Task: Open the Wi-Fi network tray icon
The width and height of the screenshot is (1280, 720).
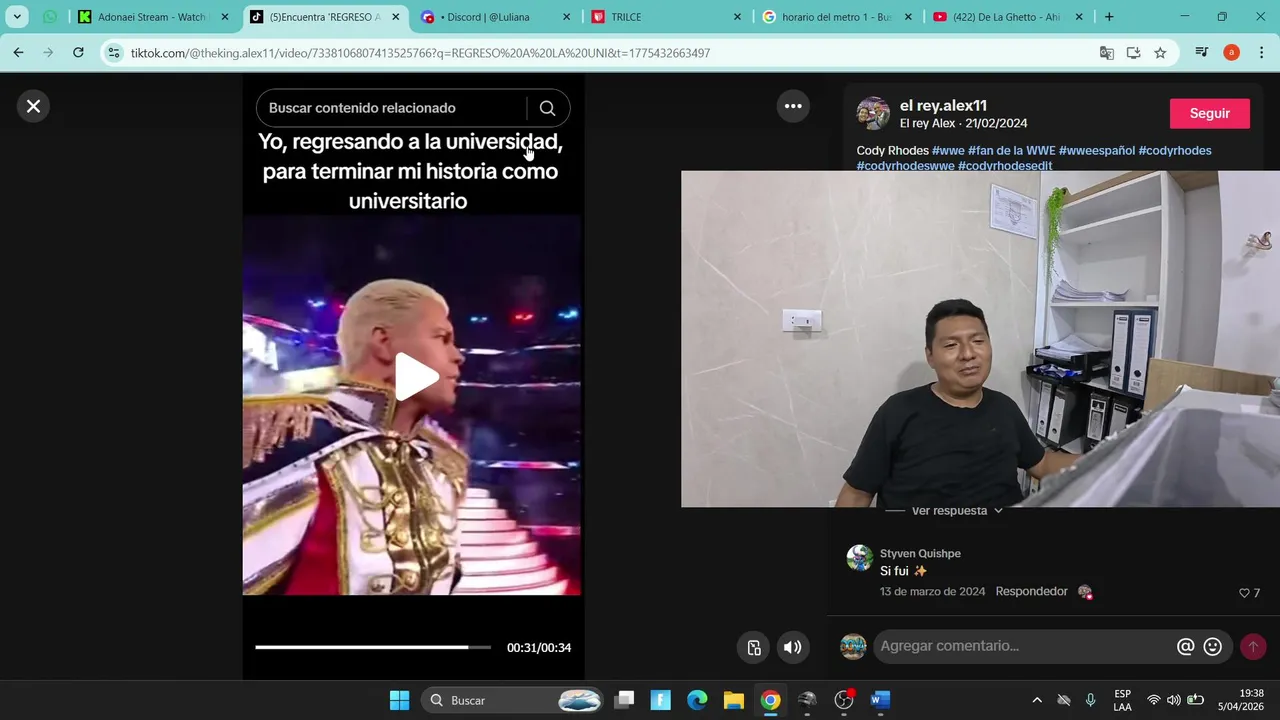Action: (x=1154, y=700)
